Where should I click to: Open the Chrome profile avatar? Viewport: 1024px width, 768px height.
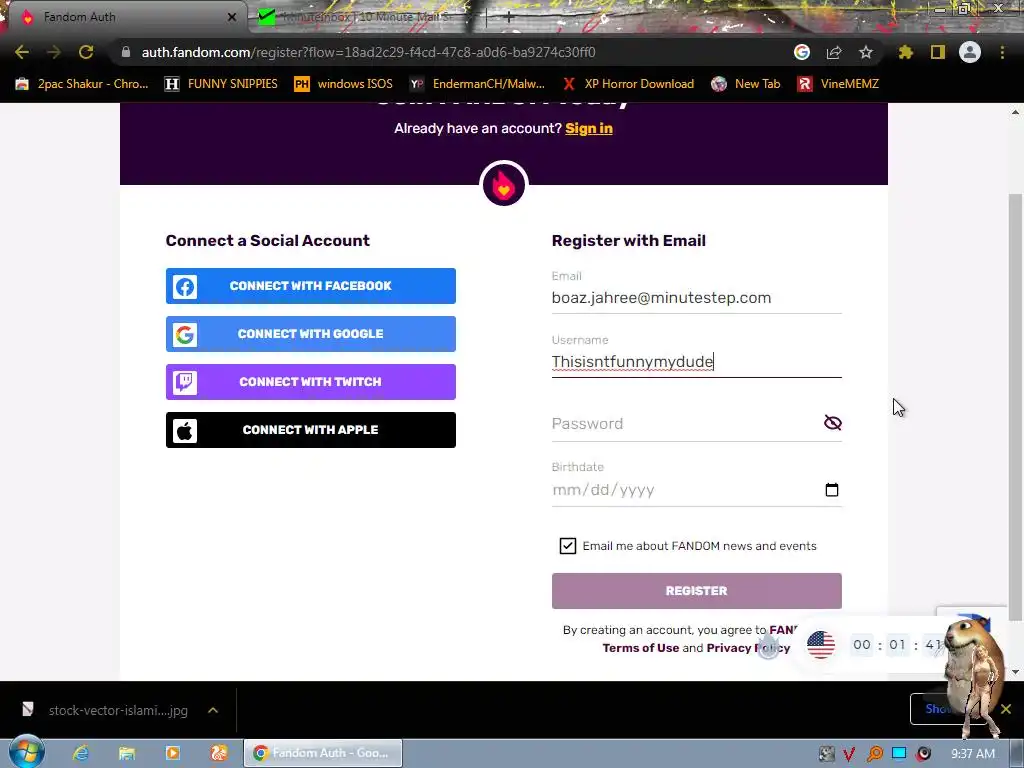pyautogui.click(x=970, y=52)
